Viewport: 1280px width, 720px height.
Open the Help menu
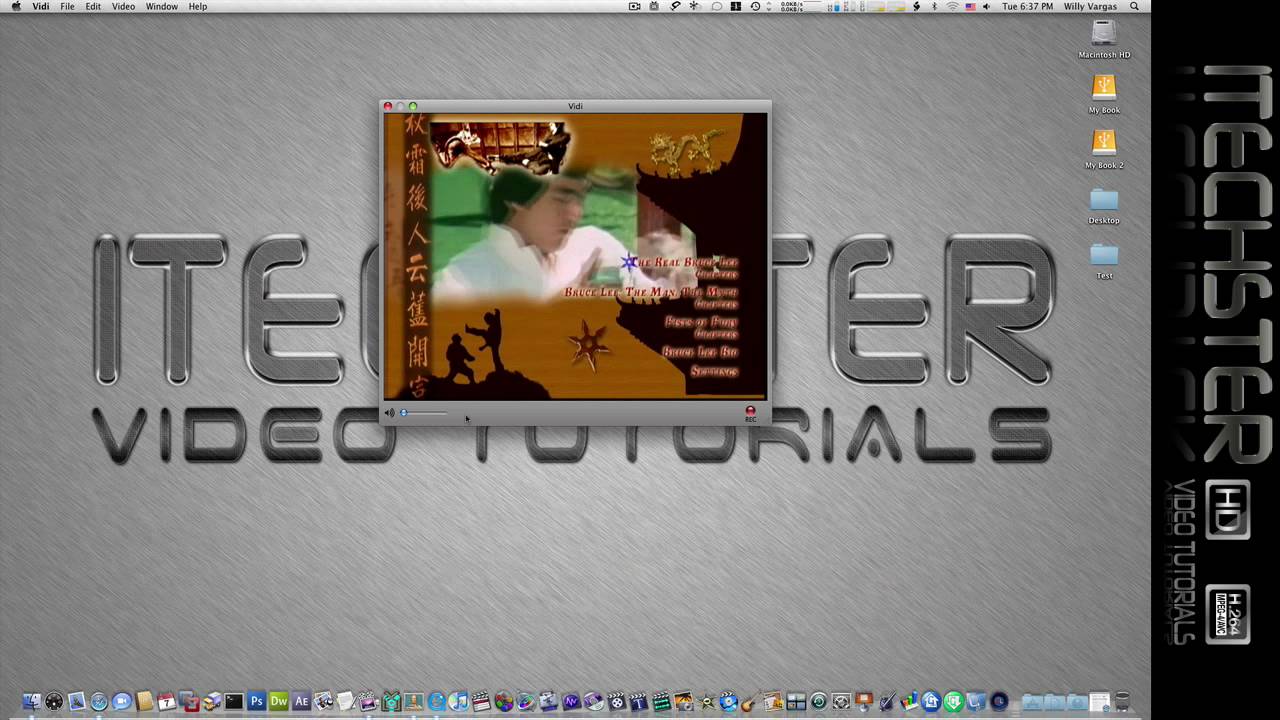(198, 6)
